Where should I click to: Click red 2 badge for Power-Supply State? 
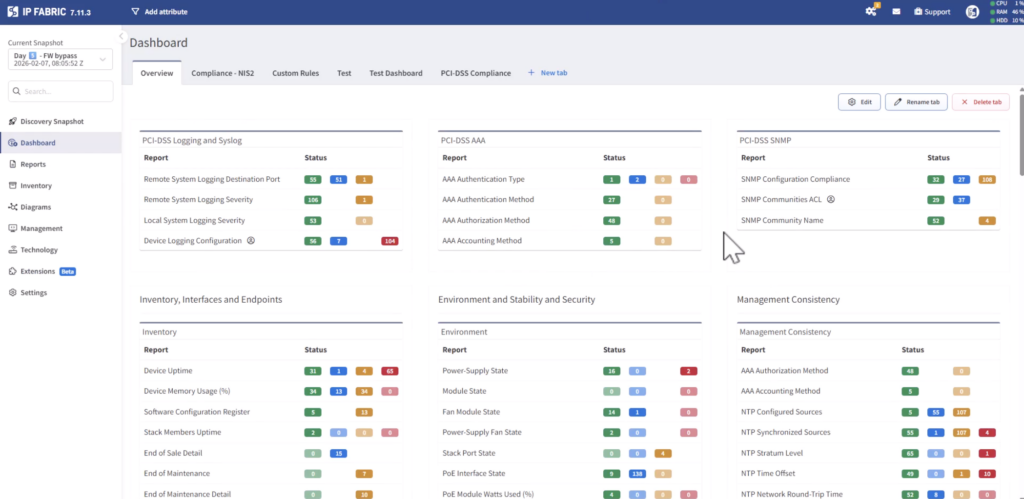pos(688,371)
